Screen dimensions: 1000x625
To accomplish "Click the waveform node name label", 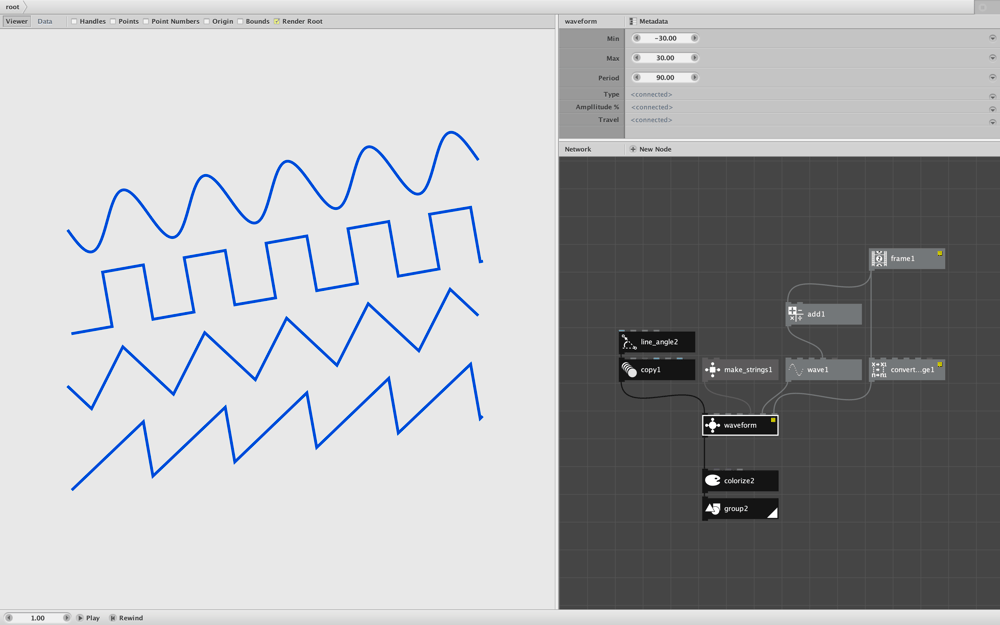I will tap(740, 425).
